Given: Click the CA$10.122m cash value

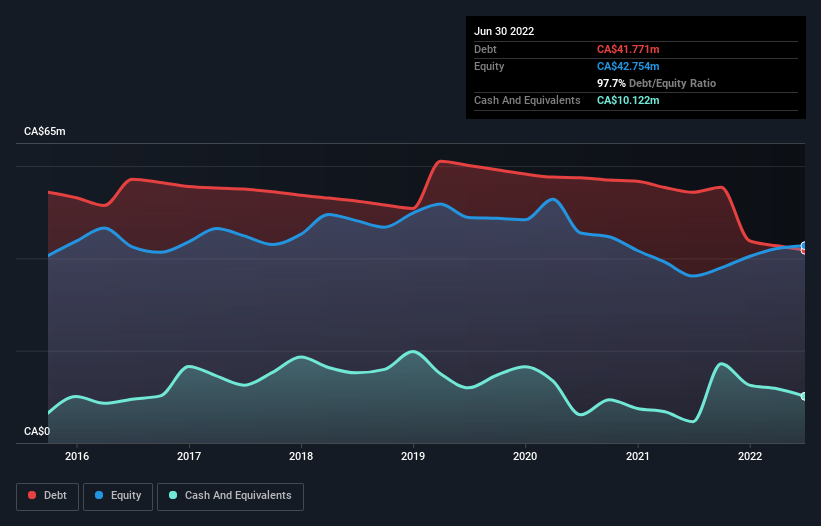Looking at the screenshot, I should [x=628, y=100].
